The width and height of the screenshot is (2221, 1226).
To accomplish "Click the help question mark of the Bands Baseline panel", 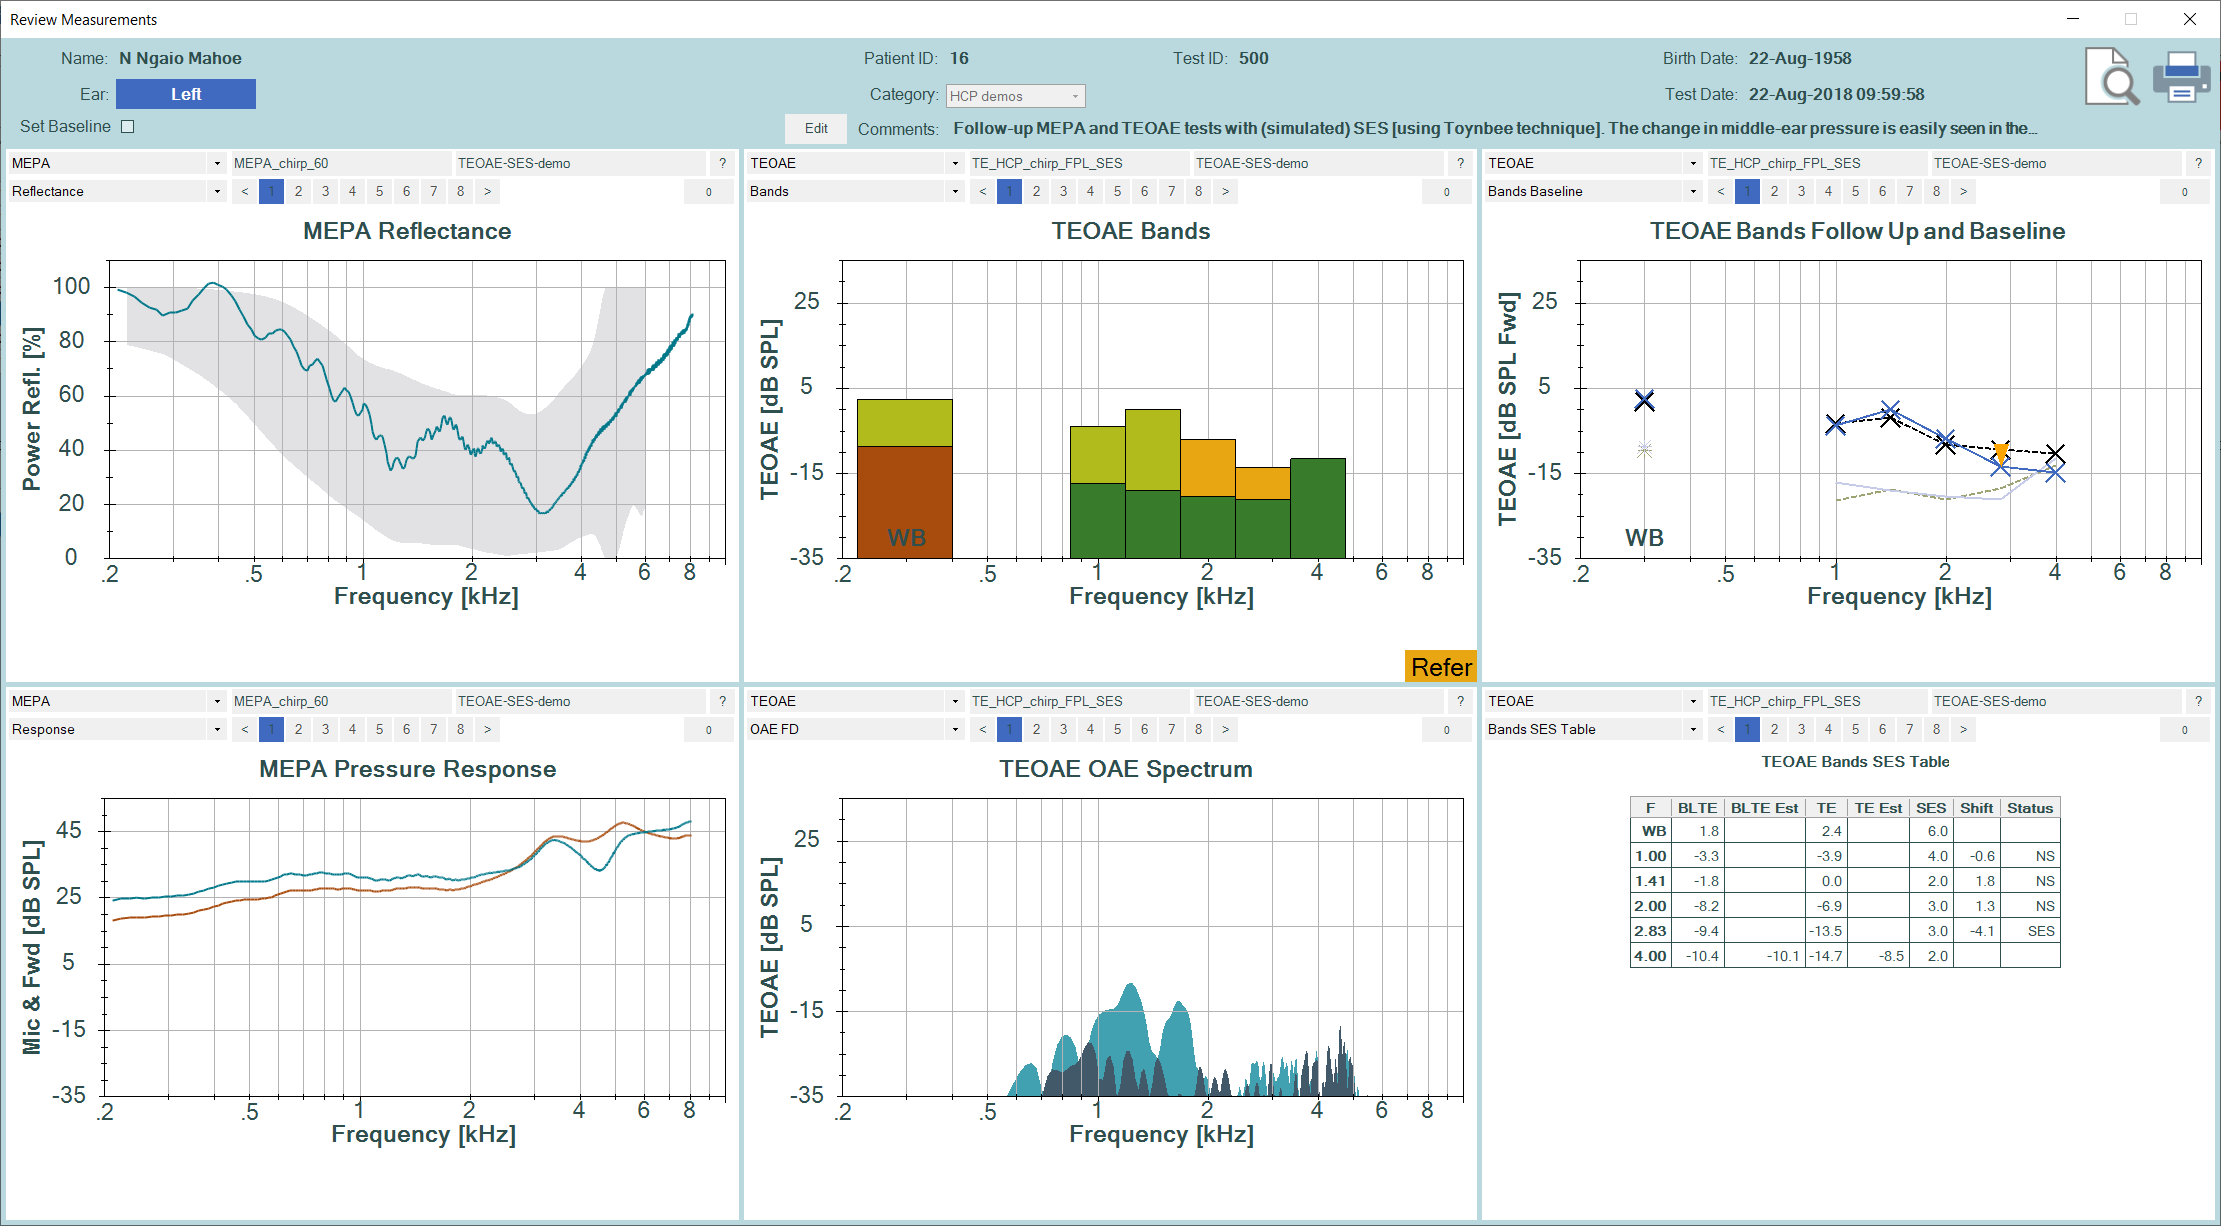I will (2198, 163).
